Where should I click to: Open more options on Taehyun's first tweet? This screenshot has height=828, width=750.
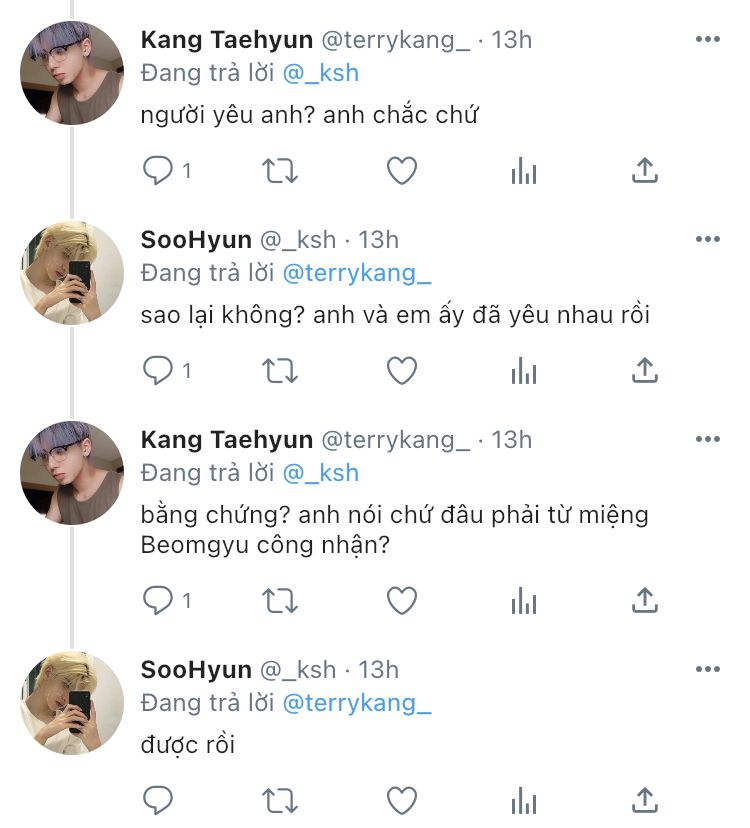click(707, 40)
